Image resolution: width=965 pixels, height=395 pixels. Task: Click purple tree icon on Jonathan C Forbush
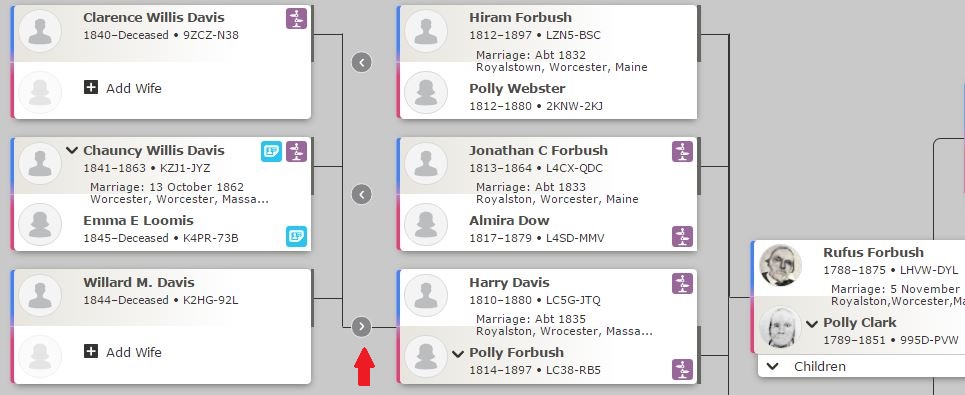[x=682, y=151]
